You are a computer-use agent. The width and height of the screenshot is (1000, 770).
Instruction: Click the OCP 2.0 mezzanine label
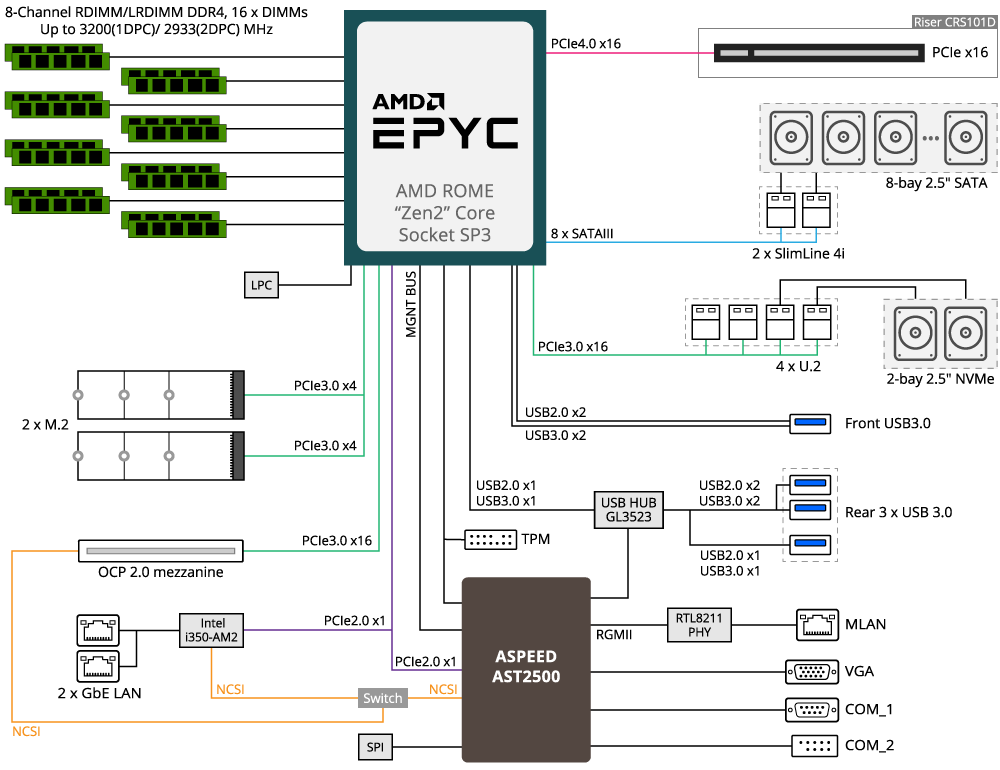pos(161,572)
